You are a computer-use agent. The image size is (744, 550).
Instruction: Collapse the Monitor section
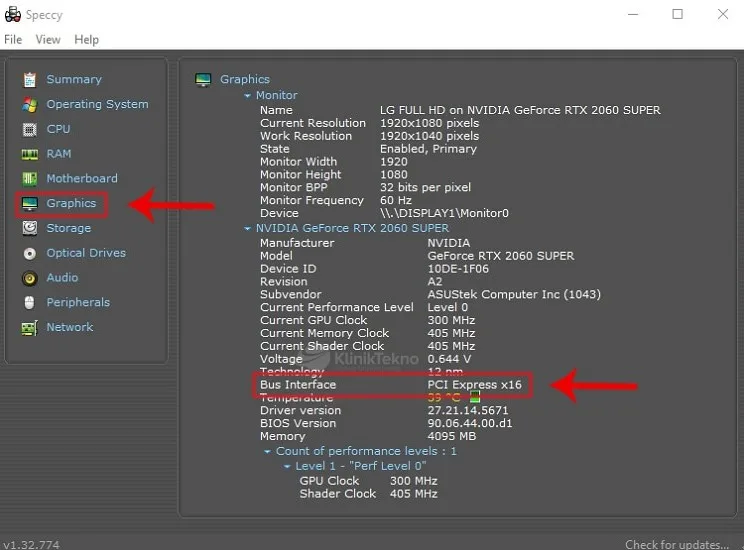tap(248, 96)
